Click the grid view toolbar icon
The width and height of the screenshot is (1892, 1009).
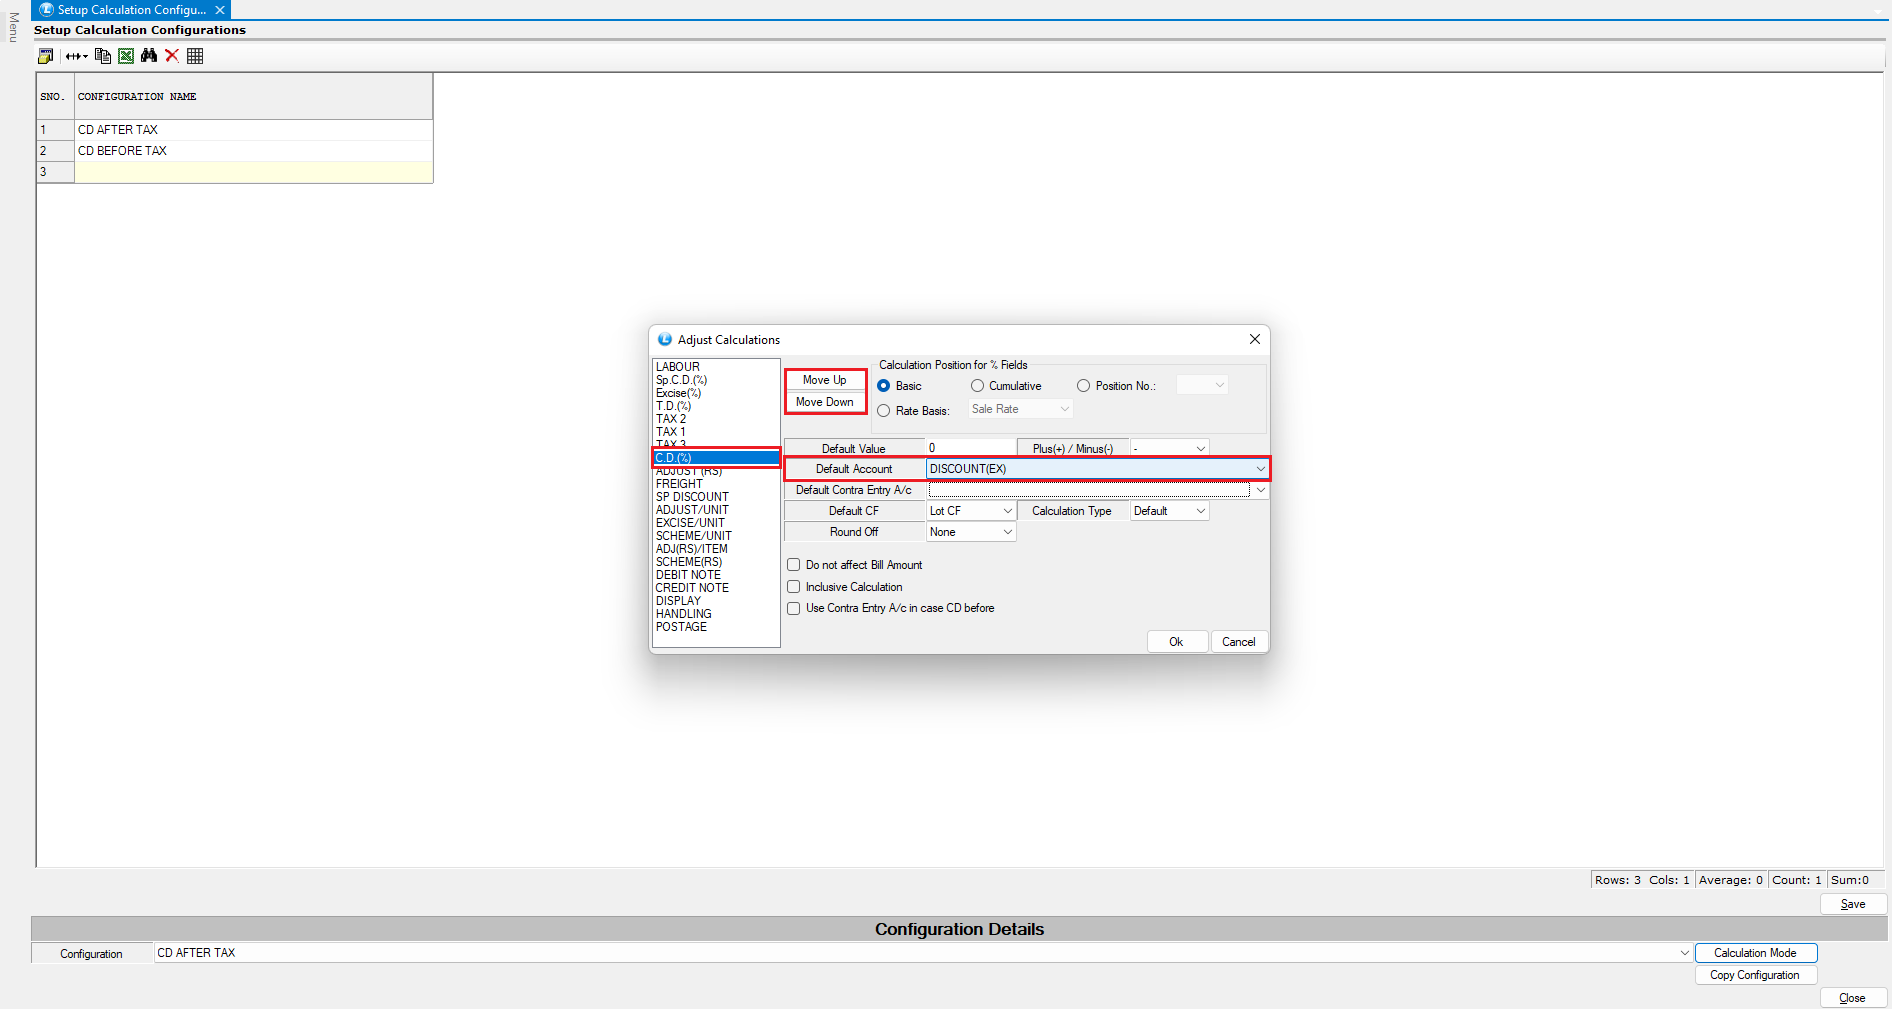coord(195,56)
